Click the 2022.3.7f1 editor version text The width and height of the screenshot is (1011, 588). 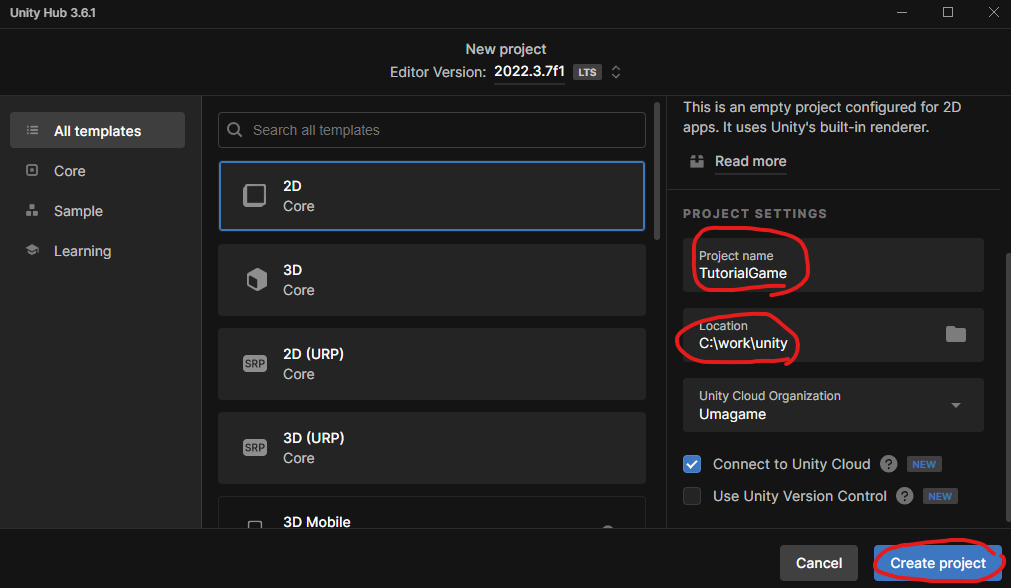[529, 72]
